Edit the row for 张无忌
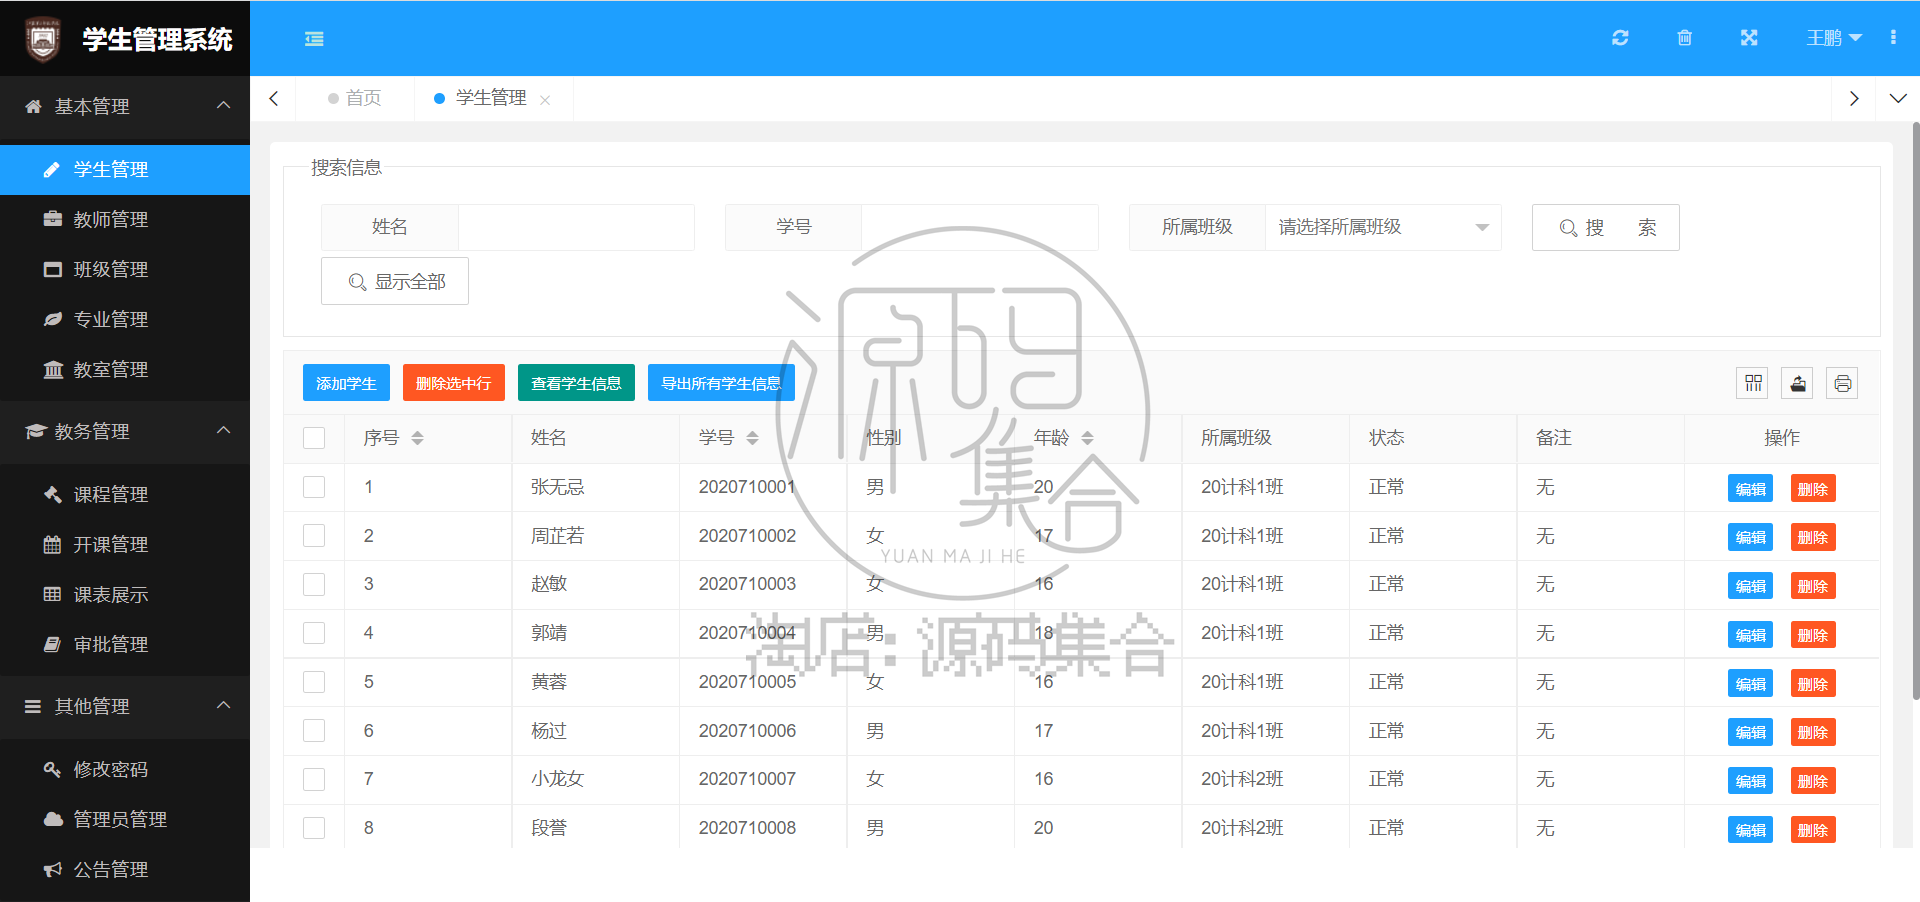This screenshot has width=1920, height=902. tap(1750, 489)
